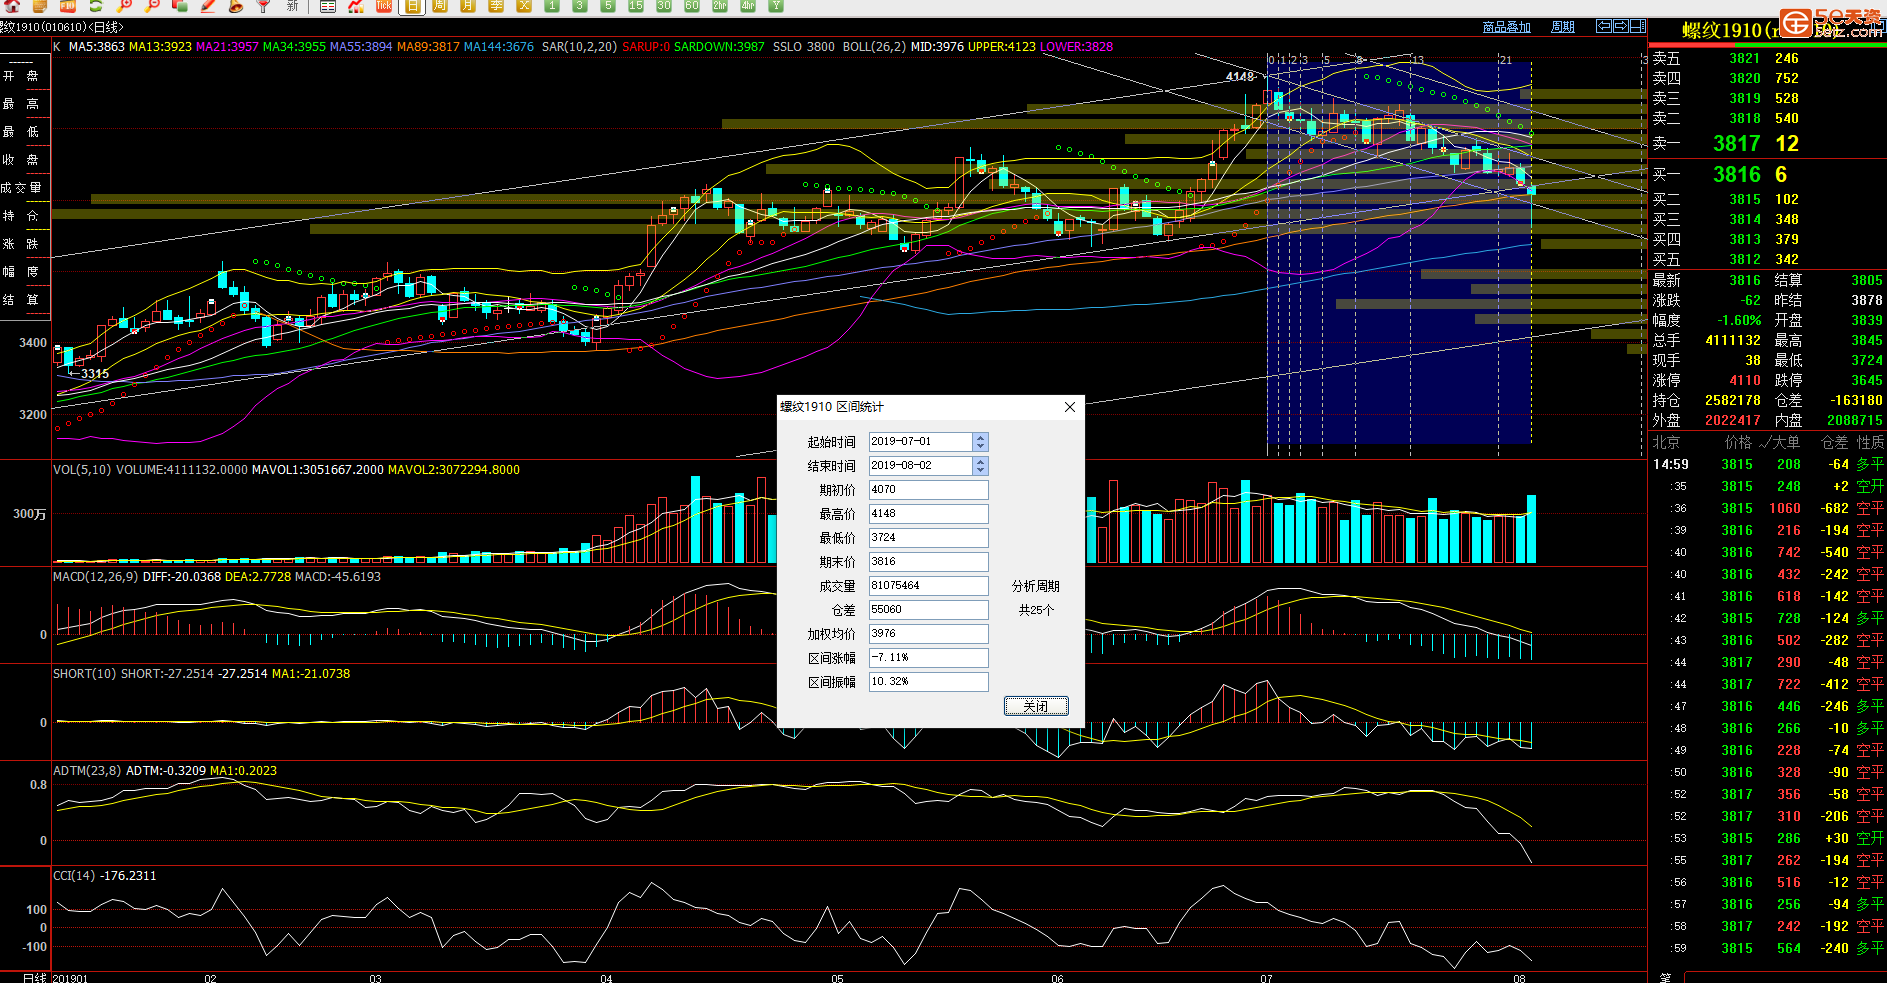Click the 加权均价 field showing 3976
The width and height of the screenshot is (1887, 983).
pyautogui.click(x=928, y=633)
